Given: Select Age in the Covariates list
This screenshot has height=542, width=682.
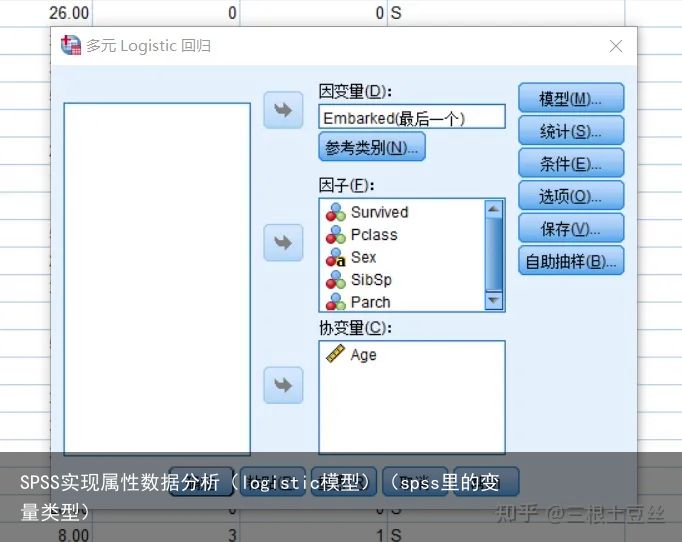Looking at the screenshot, I should coord(363,355).
